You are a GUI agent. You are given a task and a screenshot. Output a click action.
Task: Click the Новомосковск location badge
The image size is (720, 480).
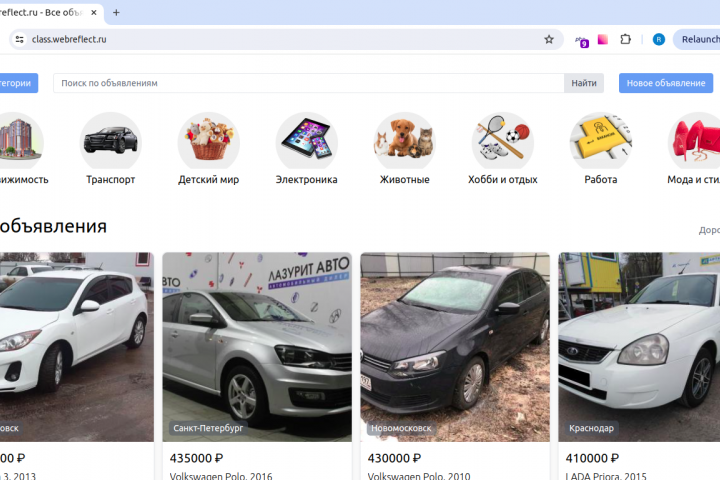pyautogui.click(x=401, y=428)
